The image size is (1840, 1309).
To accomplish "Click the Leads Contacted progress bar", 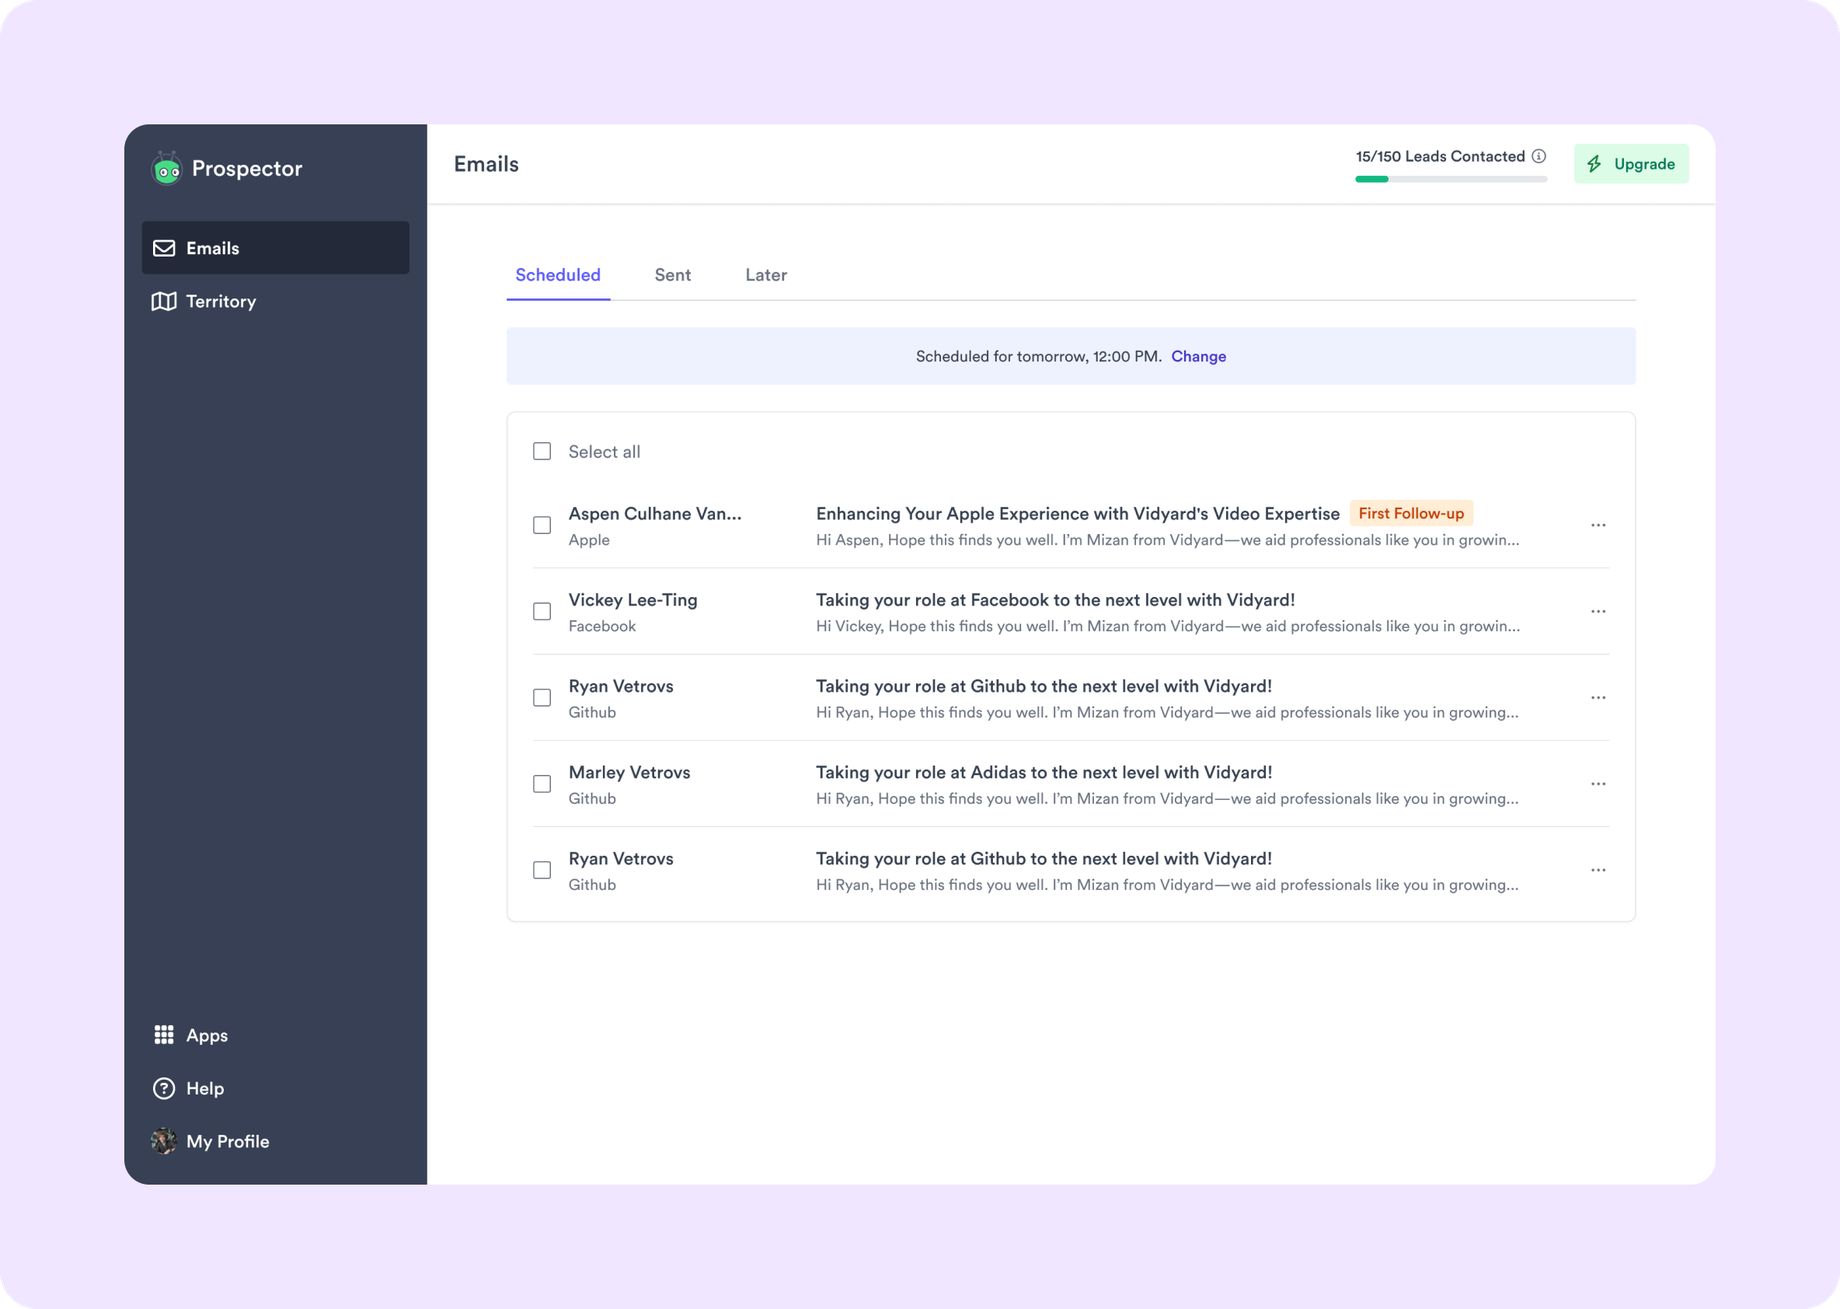I will pyautogui.click(x=1451, y=179).
